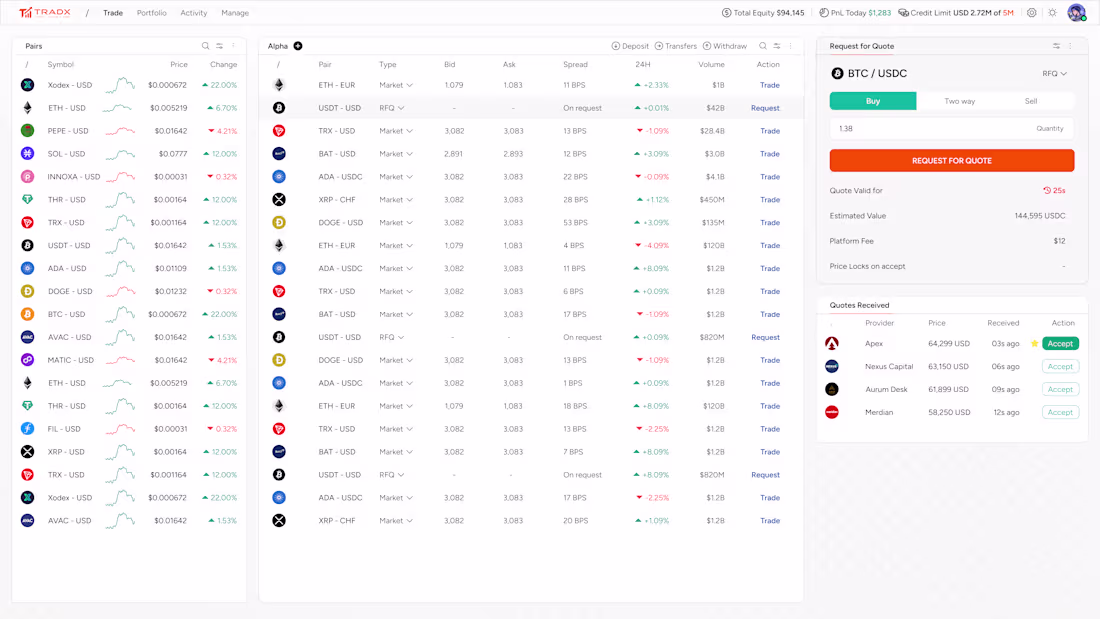
Task: Click the FIL coin icon
Action: coord(27,429)
